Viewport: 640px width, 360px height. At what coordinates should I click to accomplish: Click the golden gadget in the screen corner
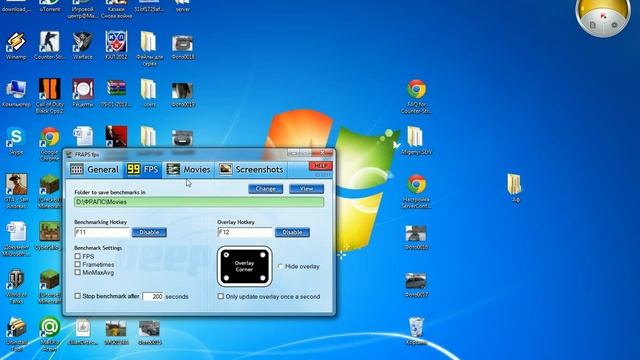pos(603,16)
